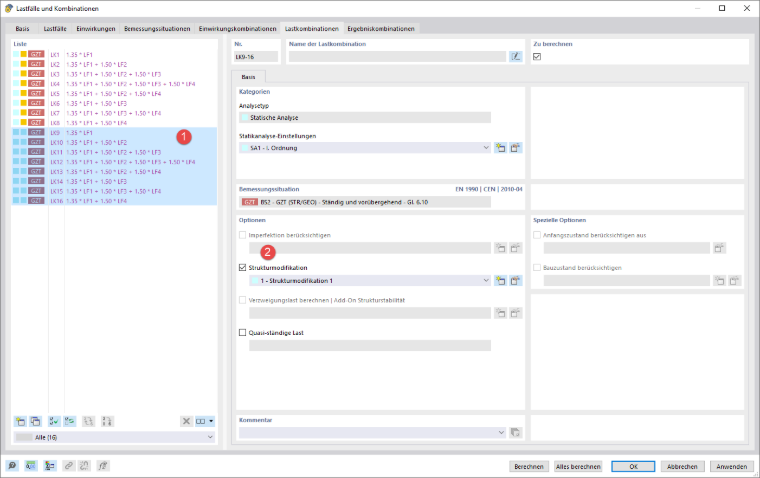Delete selected combinations with the X icon
The width and height of the screenshot is (760, 478).
(186, 421)
